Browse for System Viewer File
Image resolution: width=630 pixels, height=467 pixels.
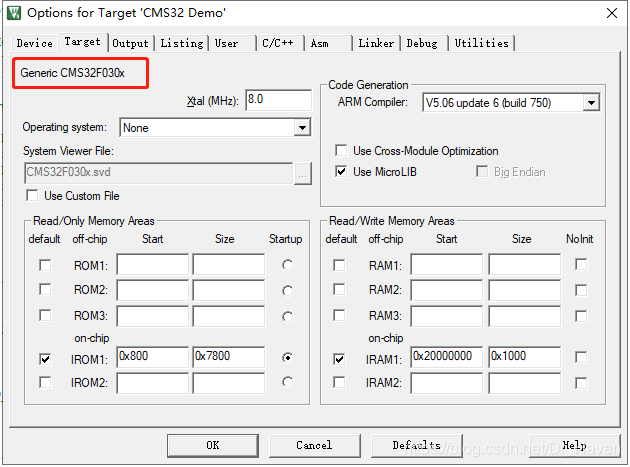[303, 174]
